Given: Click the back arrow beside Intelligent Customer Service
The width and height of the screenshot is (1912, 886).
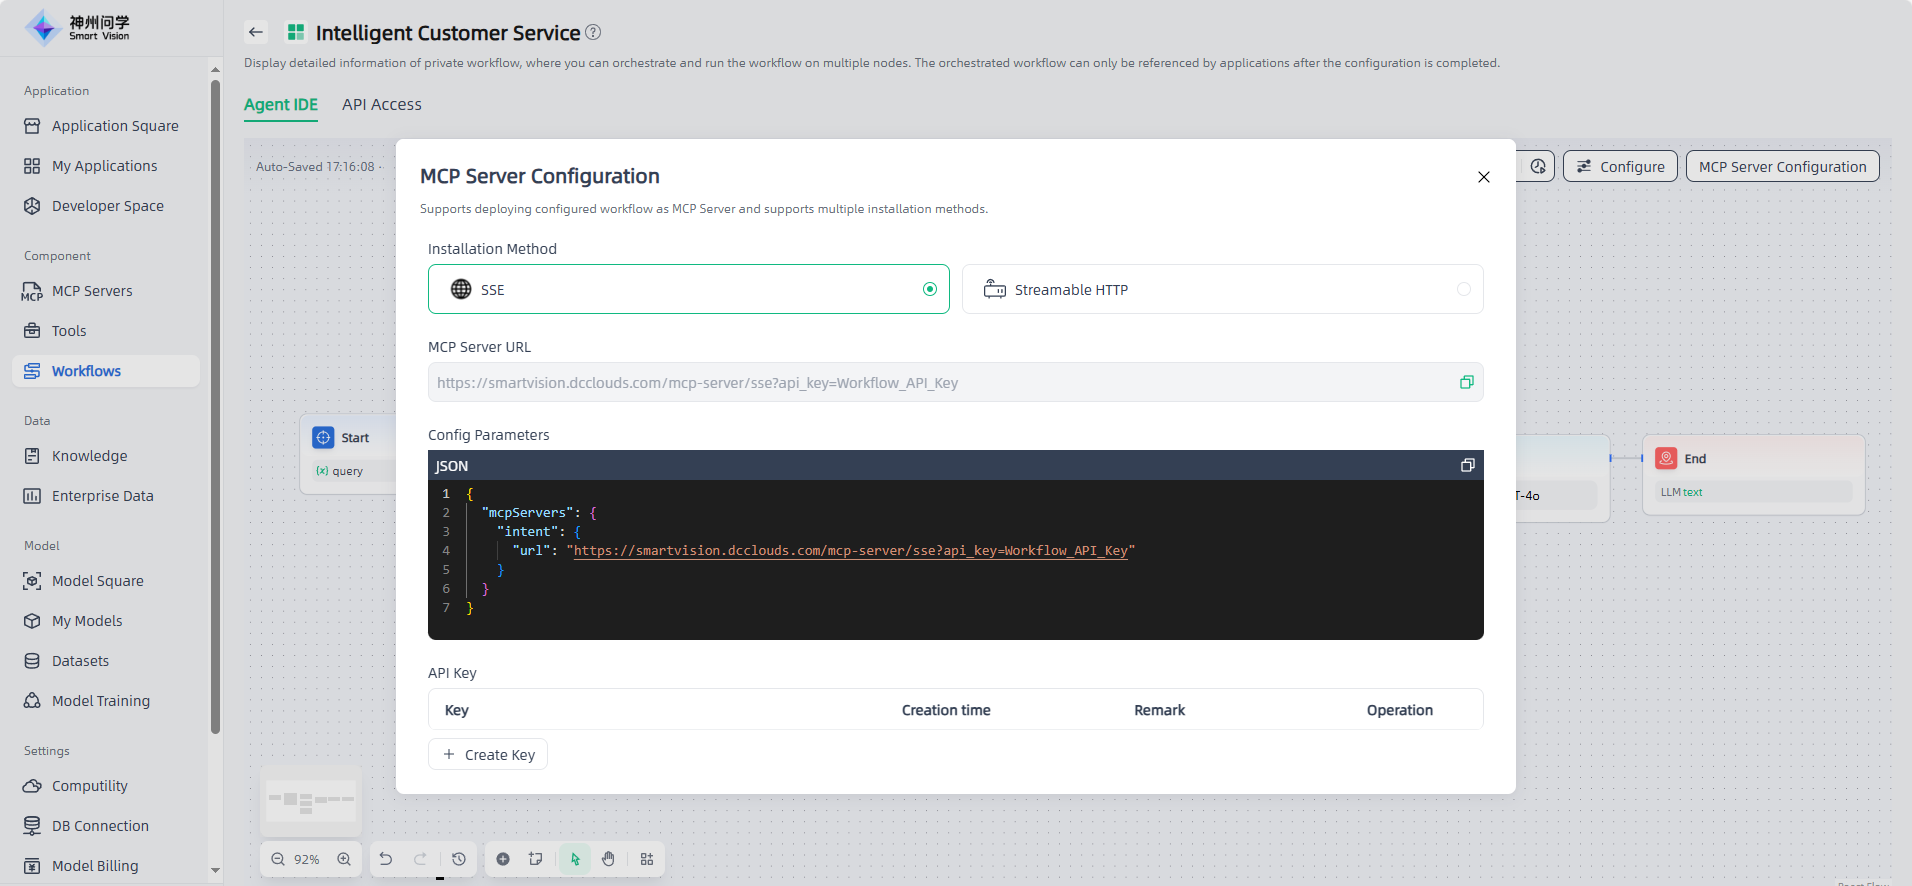Looking at the screenshot, I should click(x=256, y=32).
